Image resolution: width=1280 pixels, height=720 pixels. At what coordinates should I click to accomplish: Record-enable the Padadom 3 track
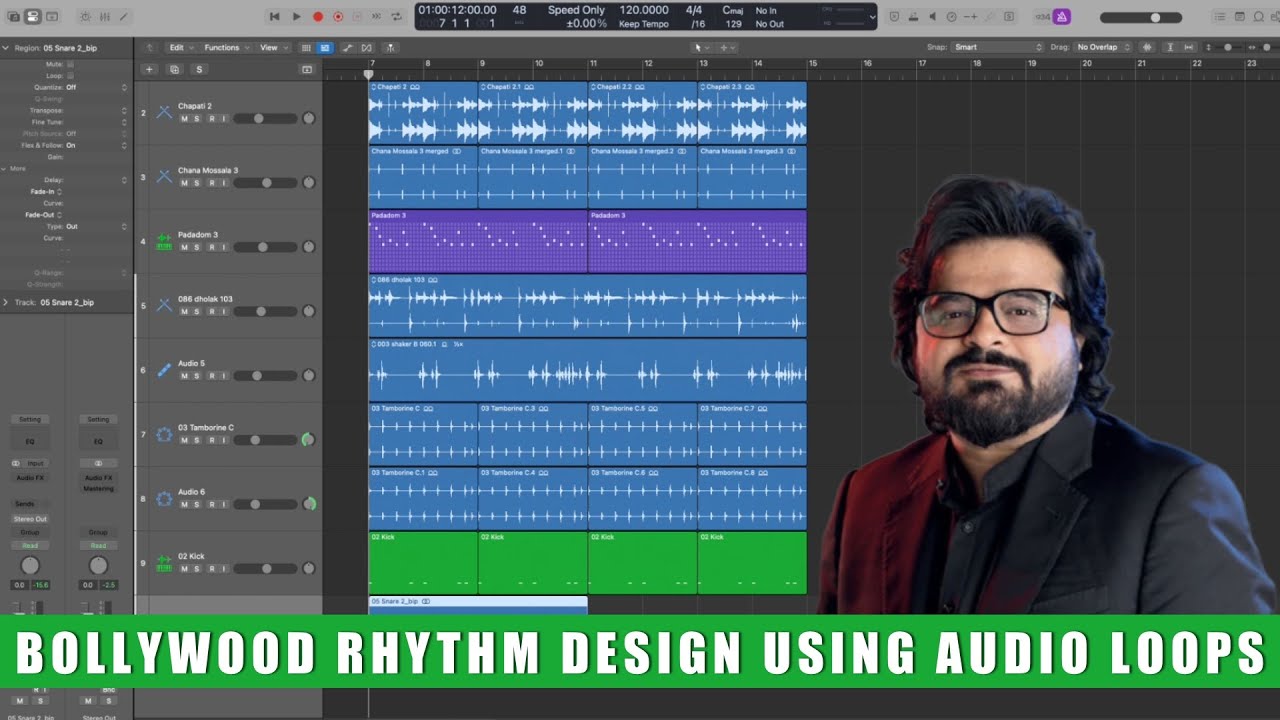coord(210,247)
